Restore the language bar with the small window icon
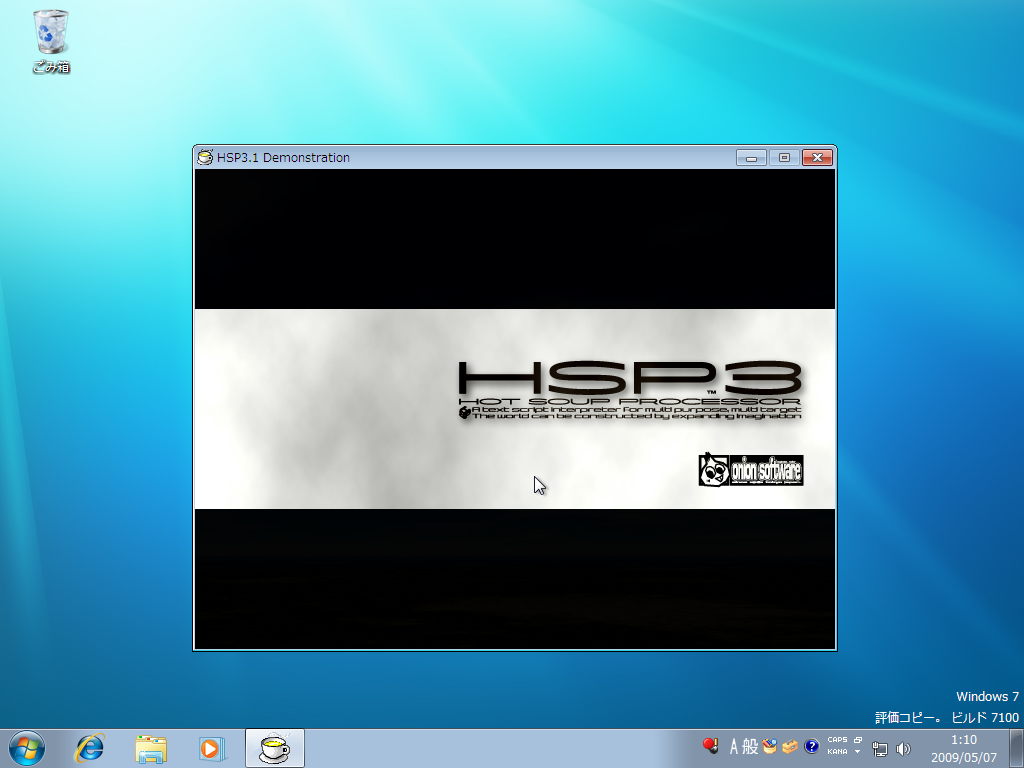 point(858,740)
